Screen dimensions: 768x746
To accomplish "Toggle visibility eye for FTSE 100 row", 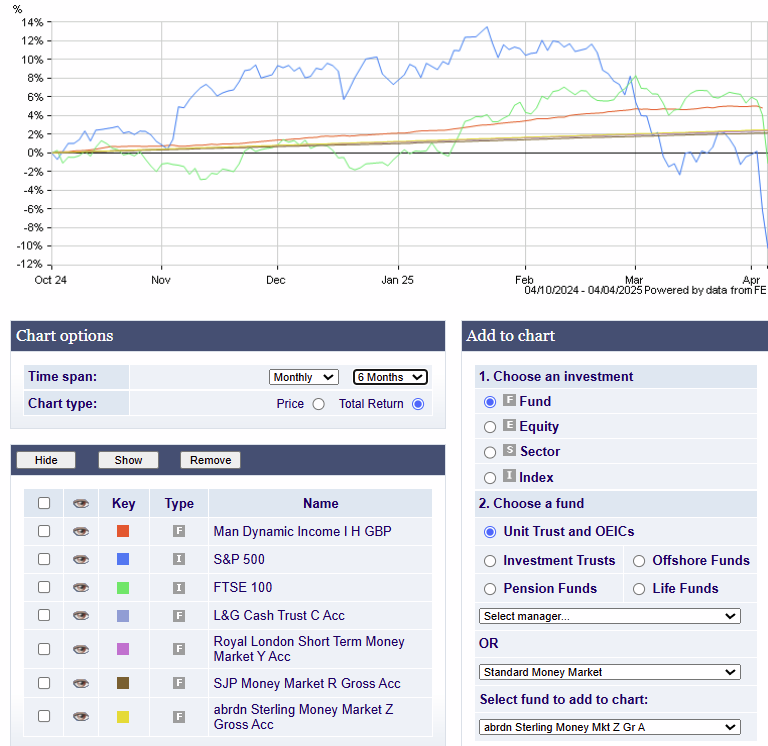I will click(x=81, y=587).
